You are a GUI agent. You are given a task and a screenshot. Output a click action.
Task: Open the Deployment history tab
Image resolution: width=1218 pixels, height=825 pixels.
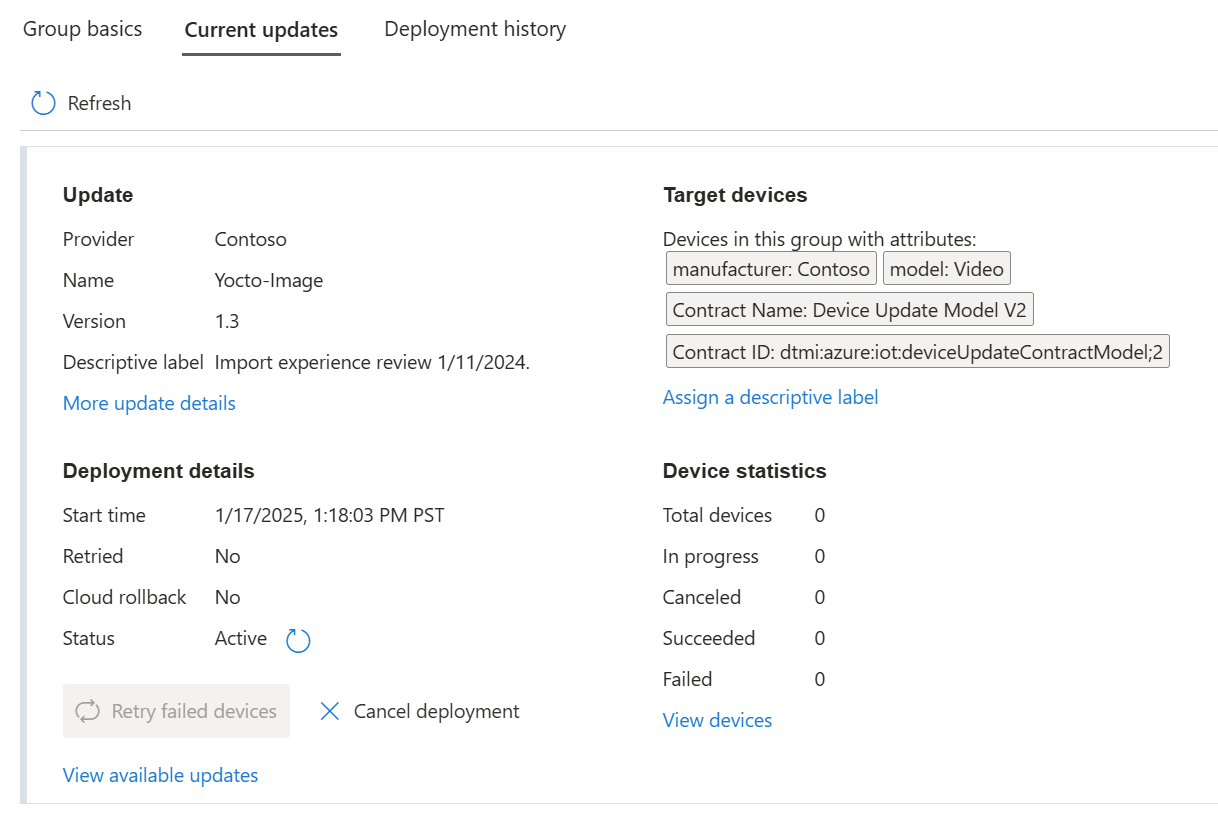click(x=475, y=29)
